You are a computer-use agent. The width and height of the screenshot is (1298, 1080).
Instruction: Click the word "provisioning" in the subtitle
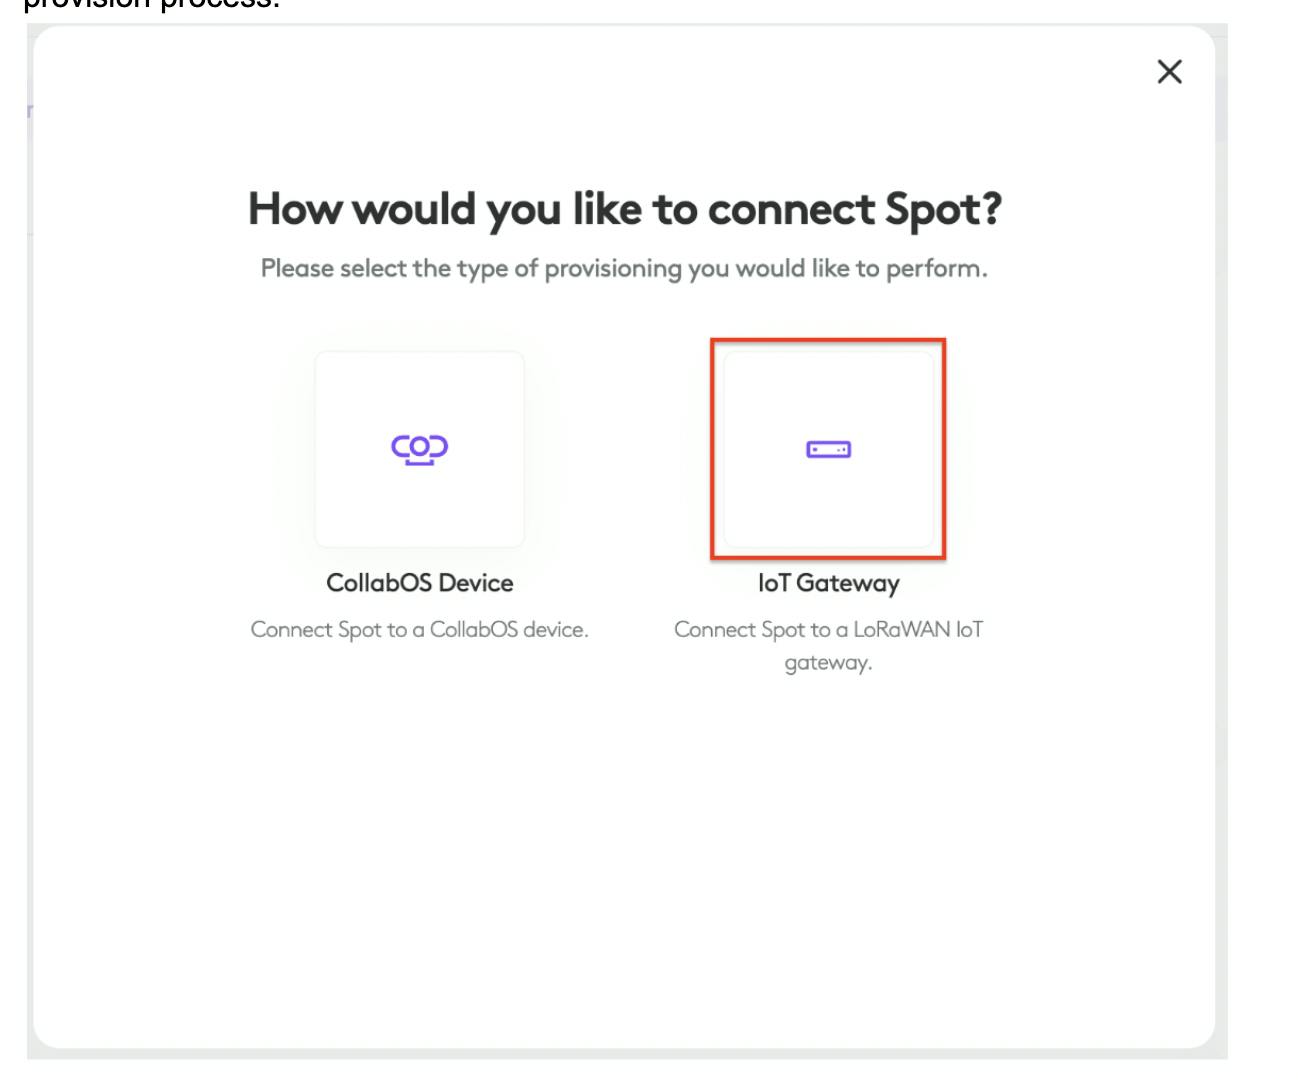pos(613,269)
